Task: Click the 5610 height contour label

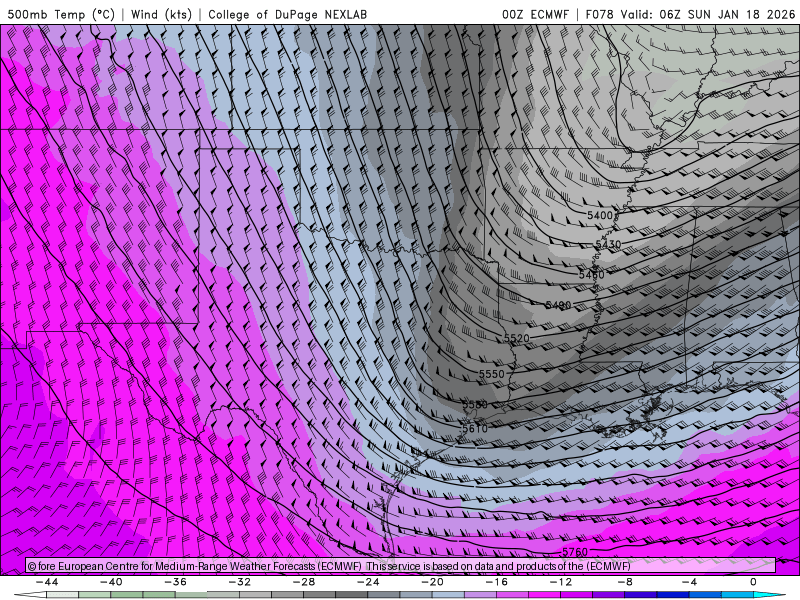Action: (x=475, y=429)
